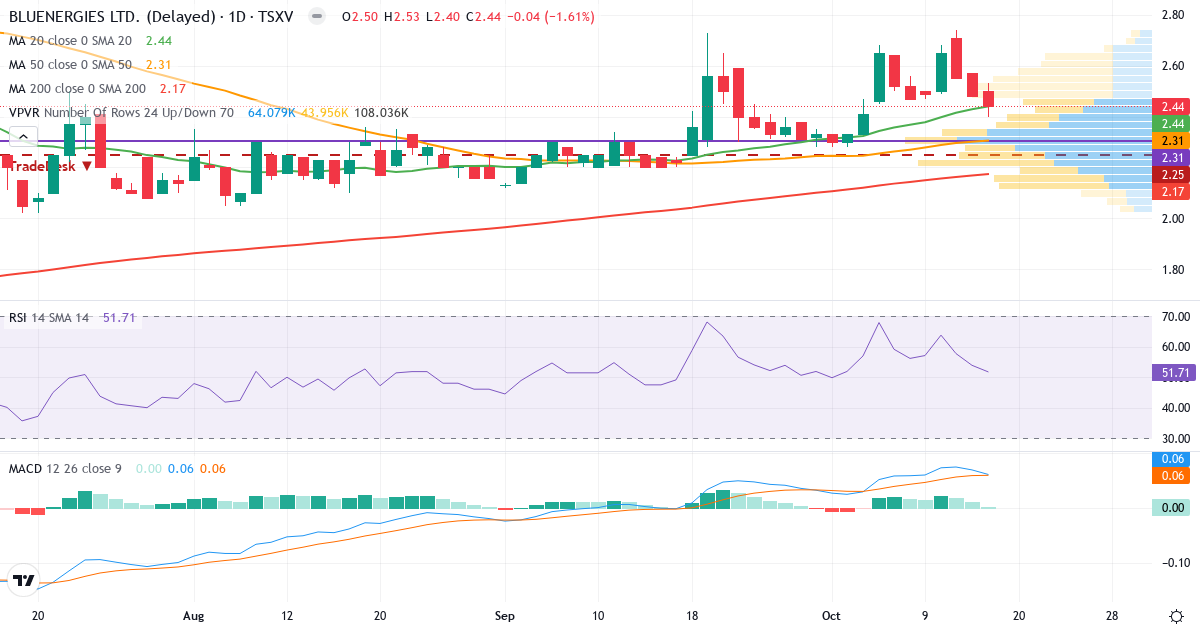Click the orange 2.31 price axis label

click(x=1173, y=141)
